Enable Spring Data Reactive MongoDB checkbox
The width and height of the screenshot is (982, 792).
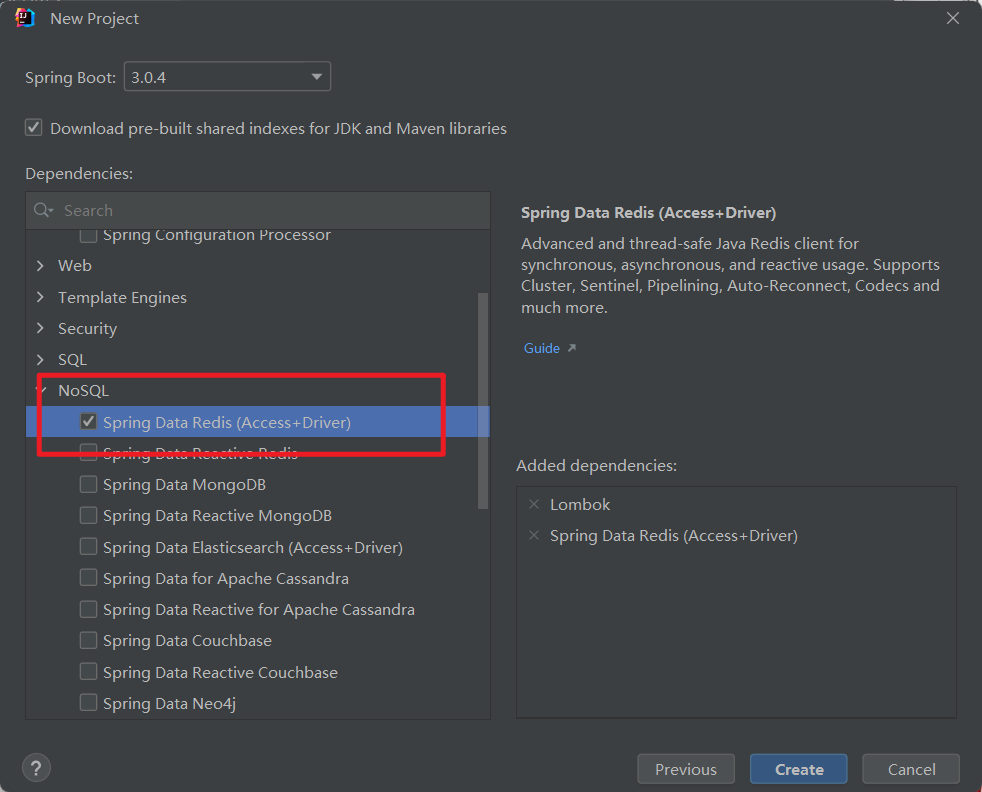tap(88, 515)
